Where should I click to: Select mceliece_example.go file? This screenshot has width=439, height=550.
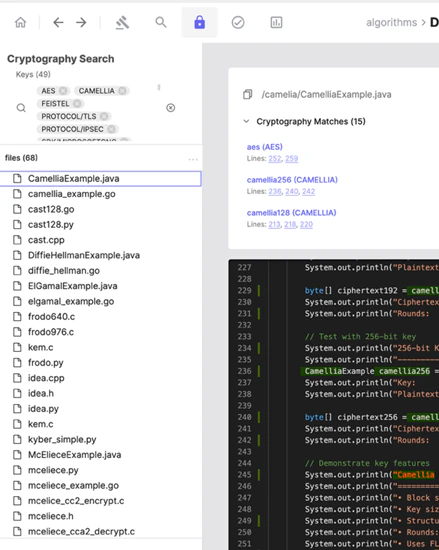tap(101, 485)
